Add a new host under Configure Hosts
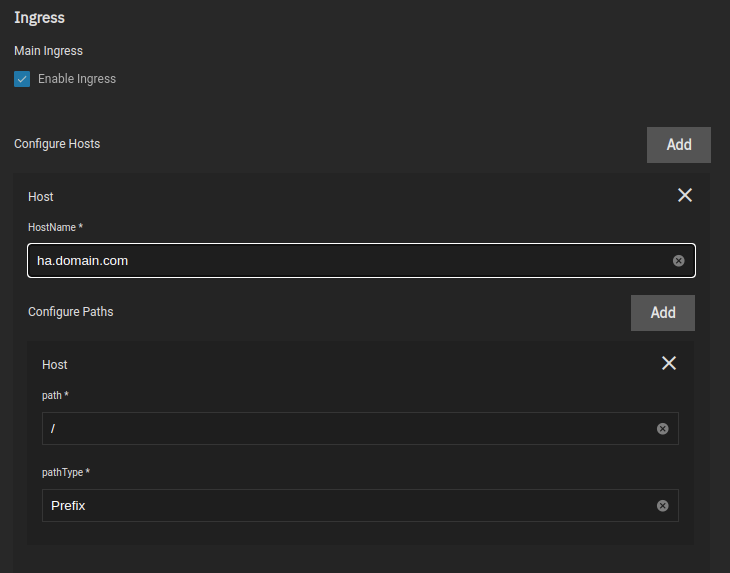 click(x=678, y=144)
